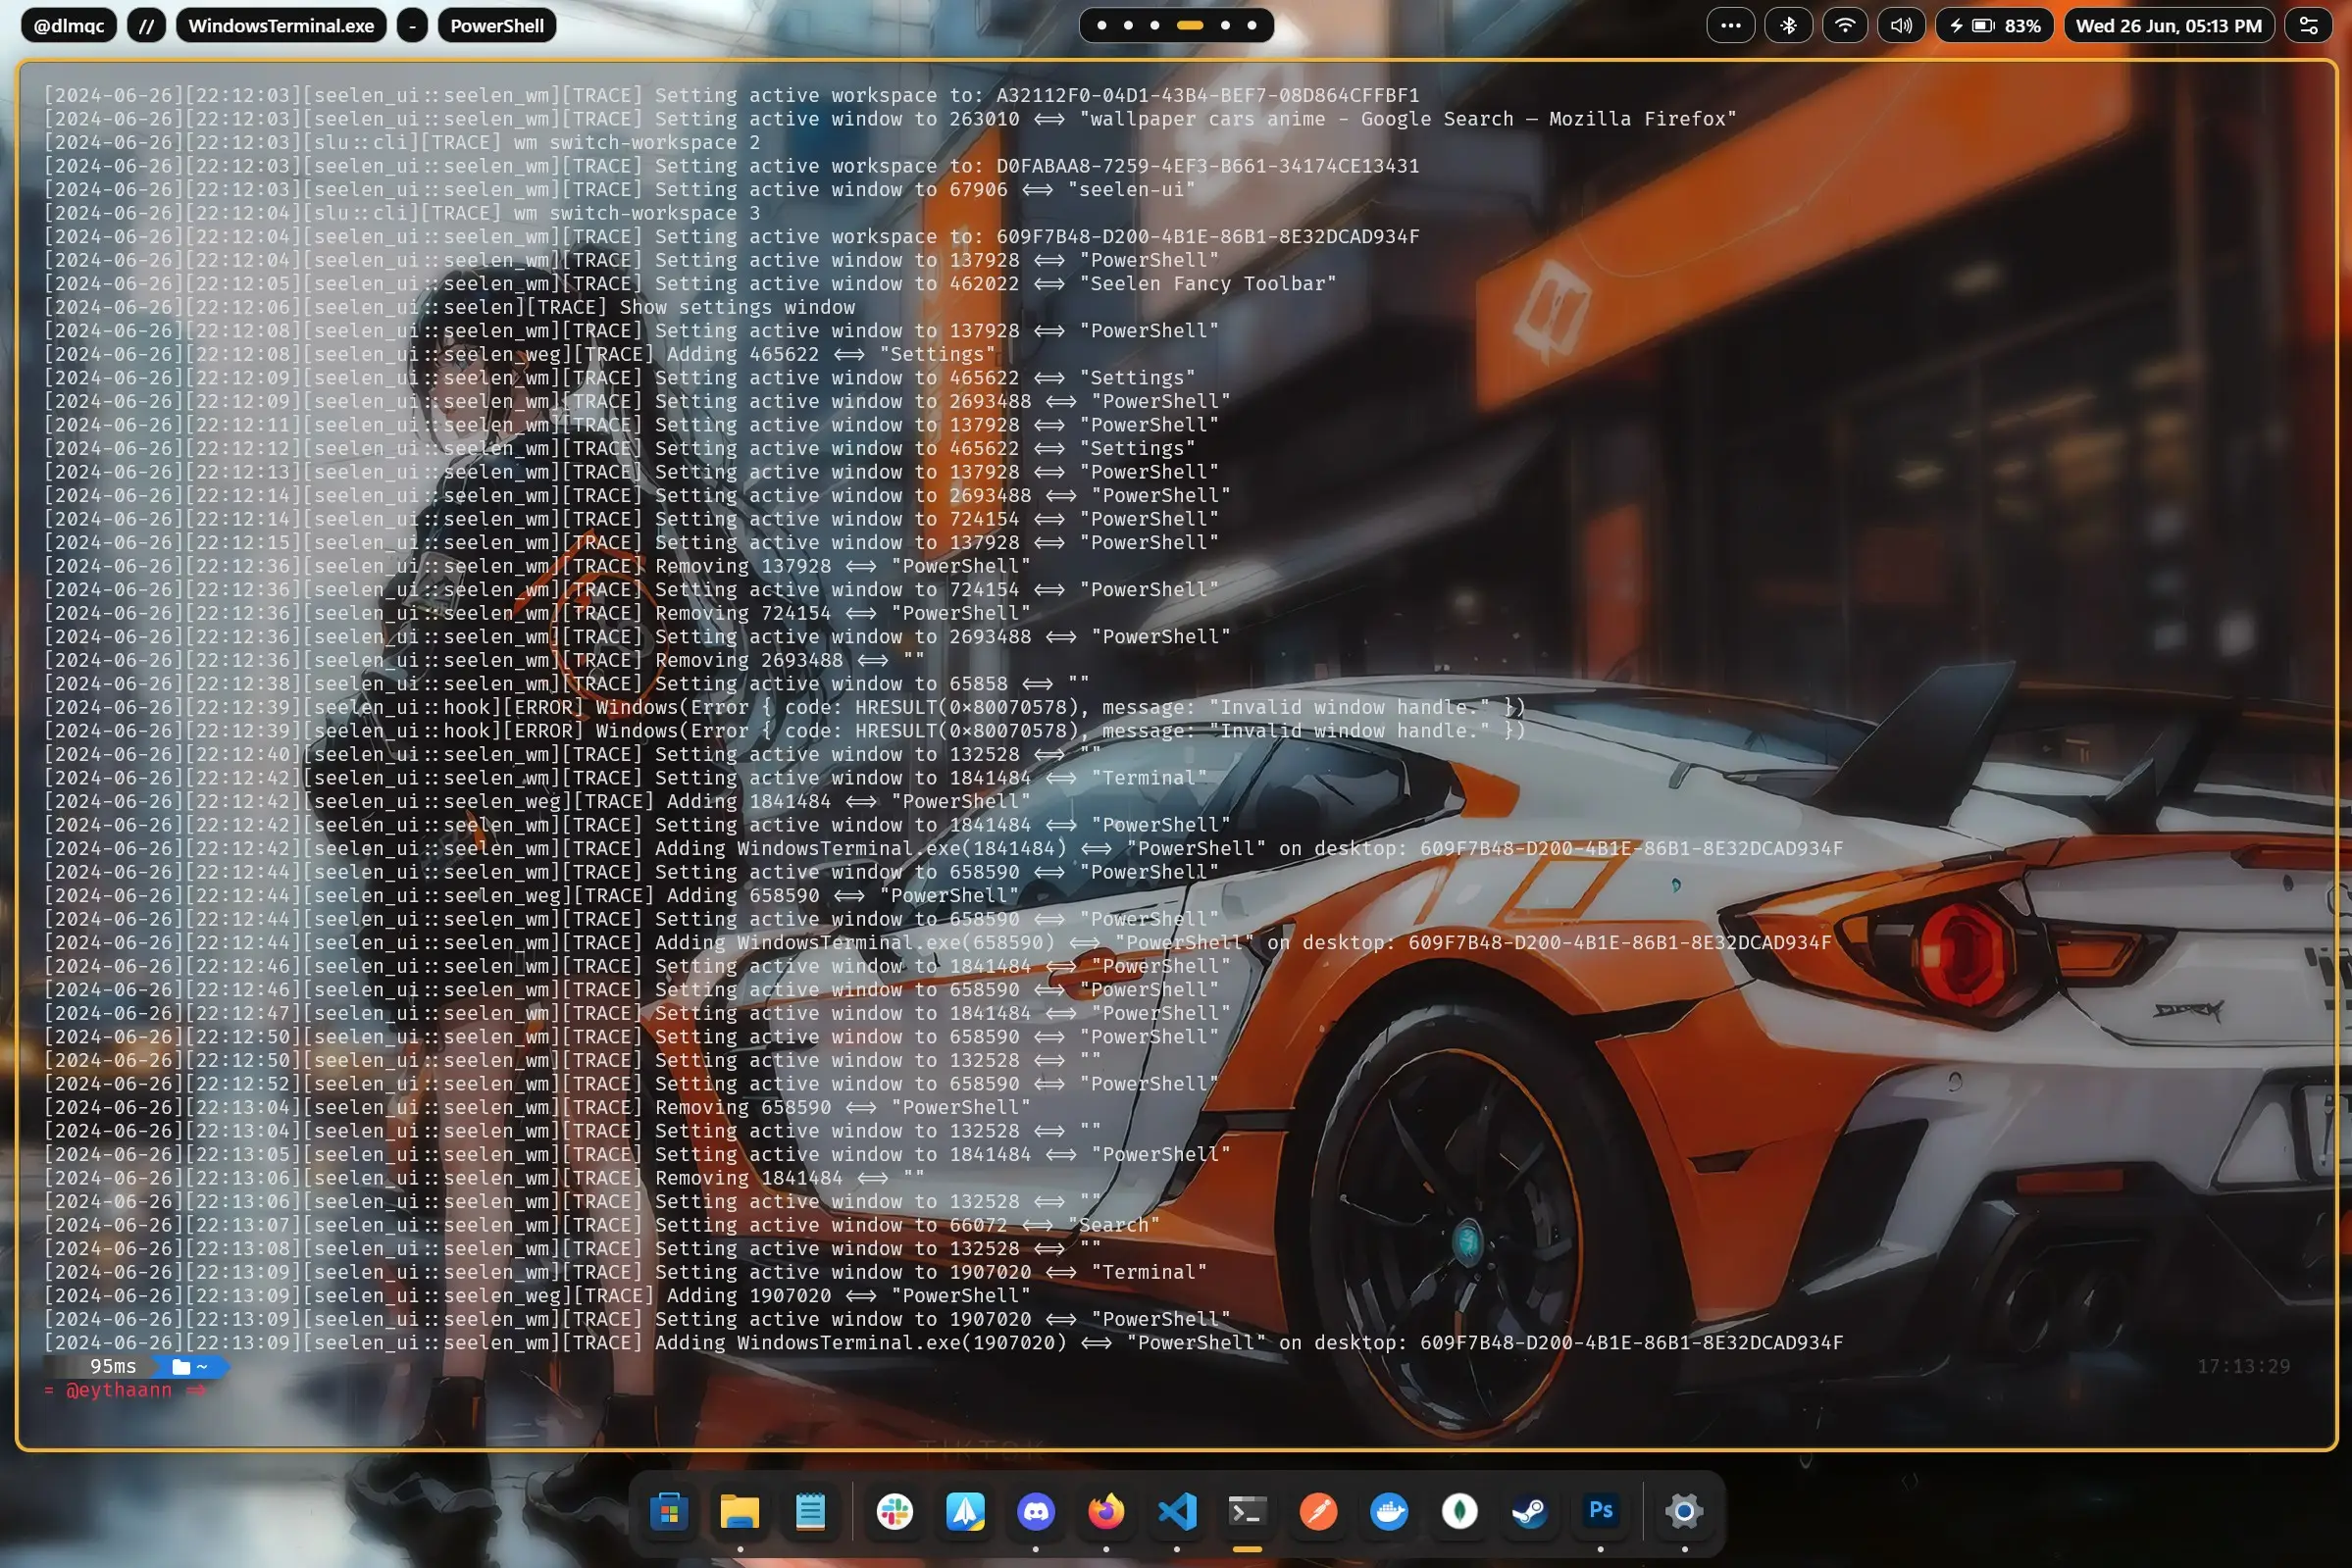Open Postman from the dock
Viewport: 2352px width, 1568px height.
(1318, 1513)
